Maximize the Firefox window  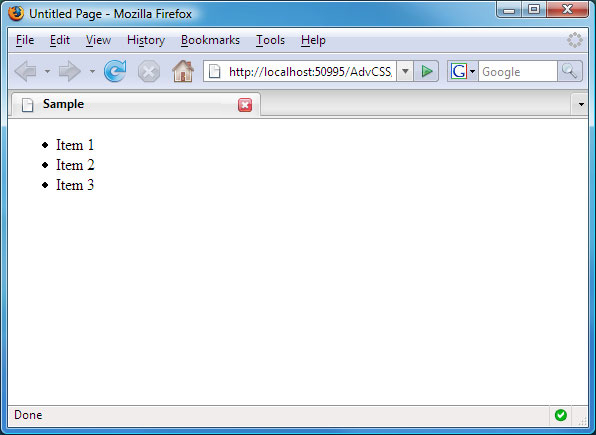pos(534,10)
